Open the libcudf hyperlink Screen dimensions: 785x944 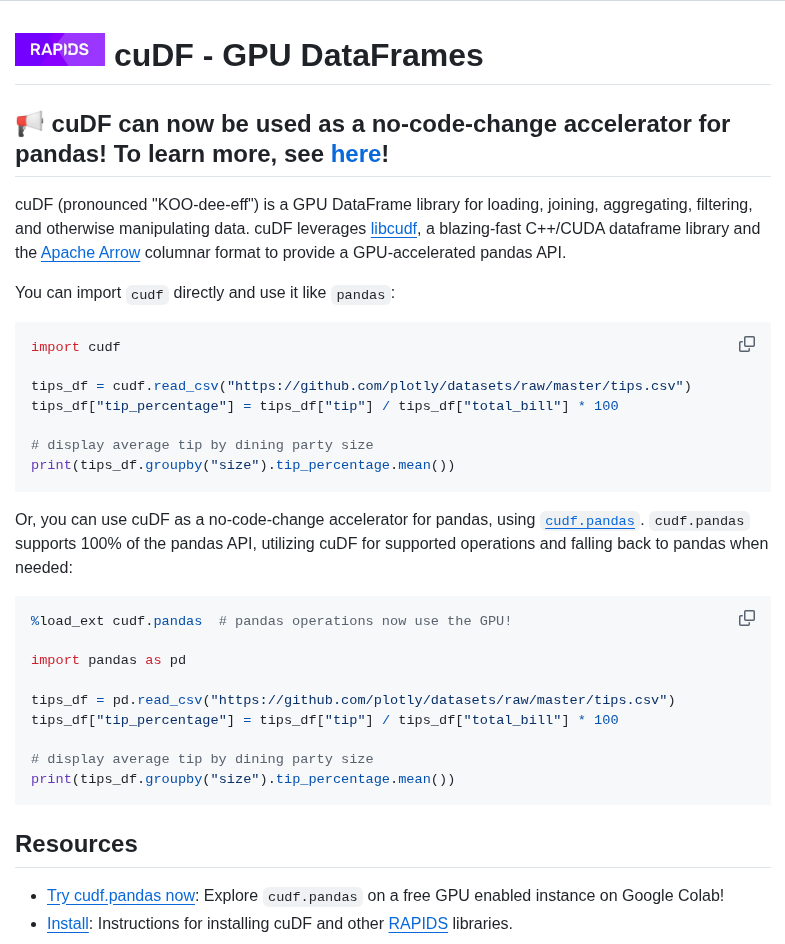pyautogui.click(x=393, y=228)
